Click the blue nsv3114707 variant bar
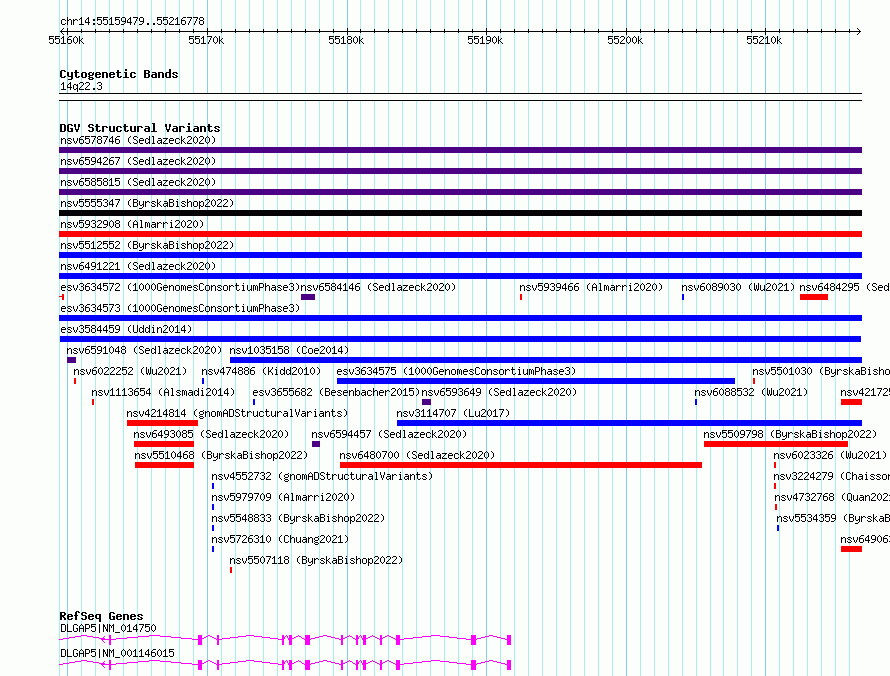 click(x=629, y=423)
